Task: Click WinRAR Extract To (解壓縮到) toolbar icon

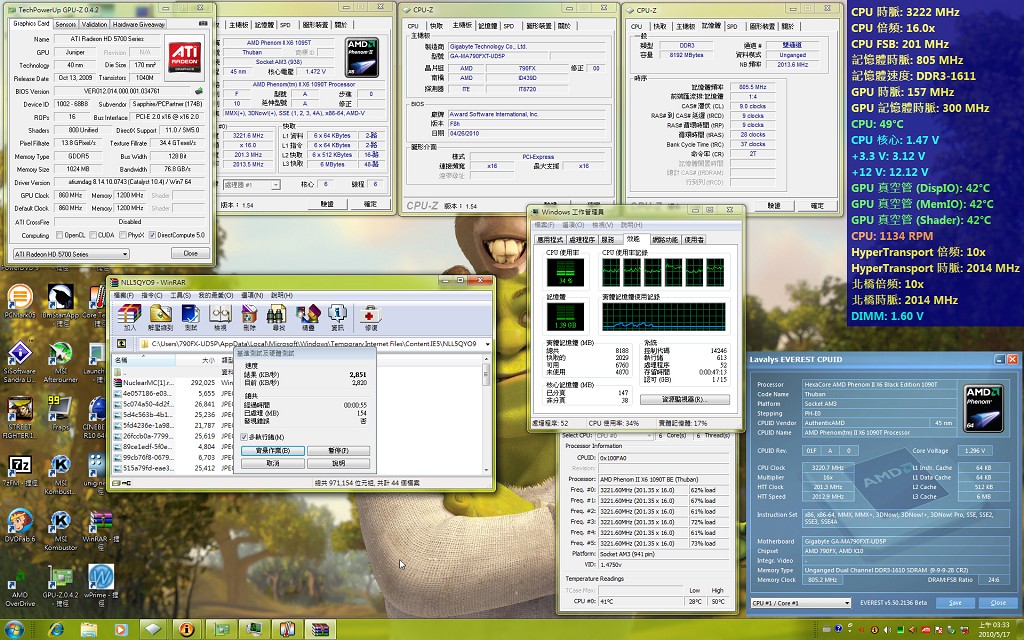Action: (161, 317)
